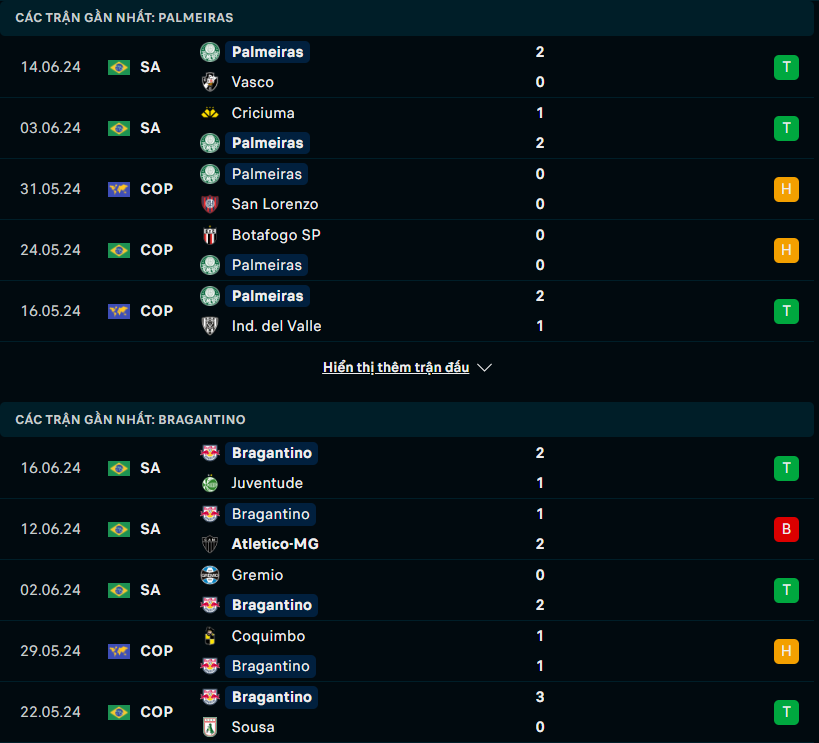Click SA league label on 03.06.24 row
The image size is (819, 743).
point(150,128)
